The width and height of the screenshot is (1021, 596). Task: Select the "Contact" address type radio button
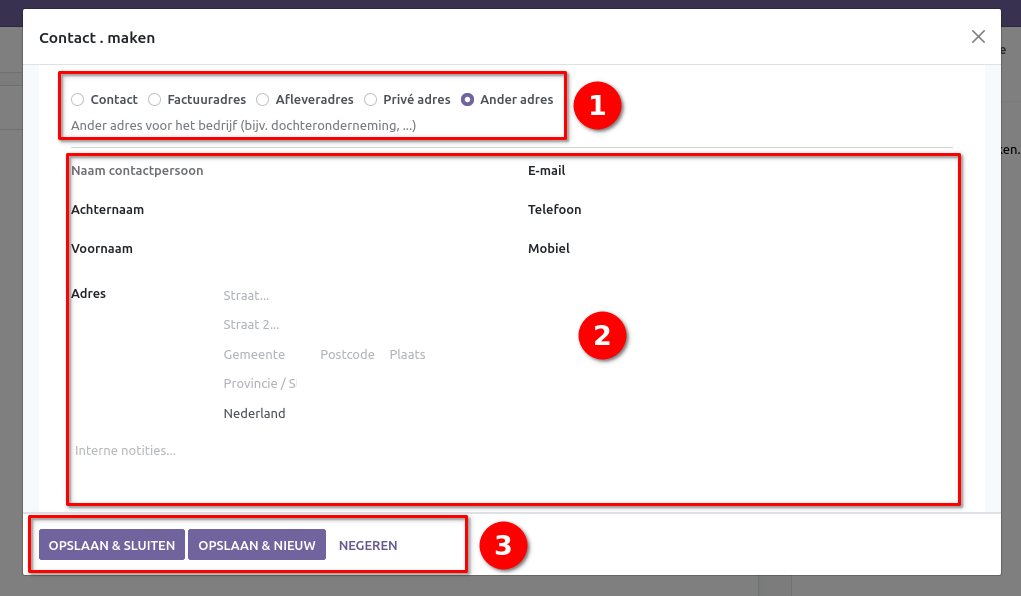coord(77,99)
